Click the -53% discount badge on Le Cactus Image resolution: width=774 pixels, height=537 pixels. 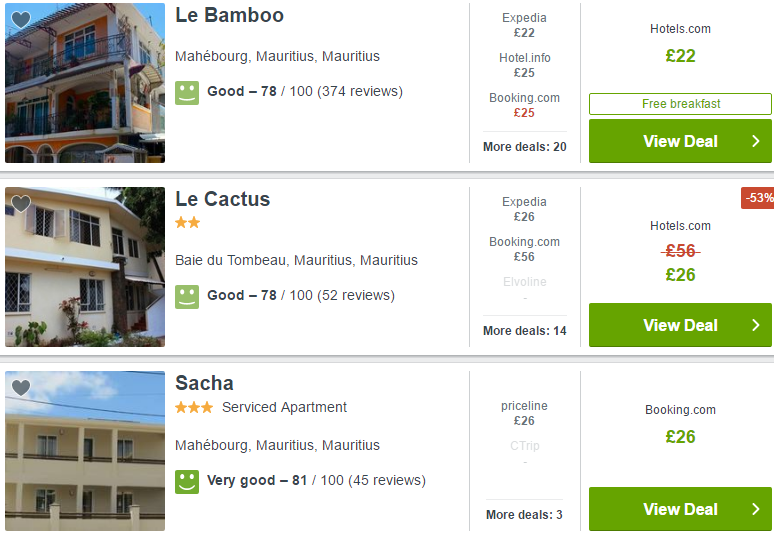[757, 198]
